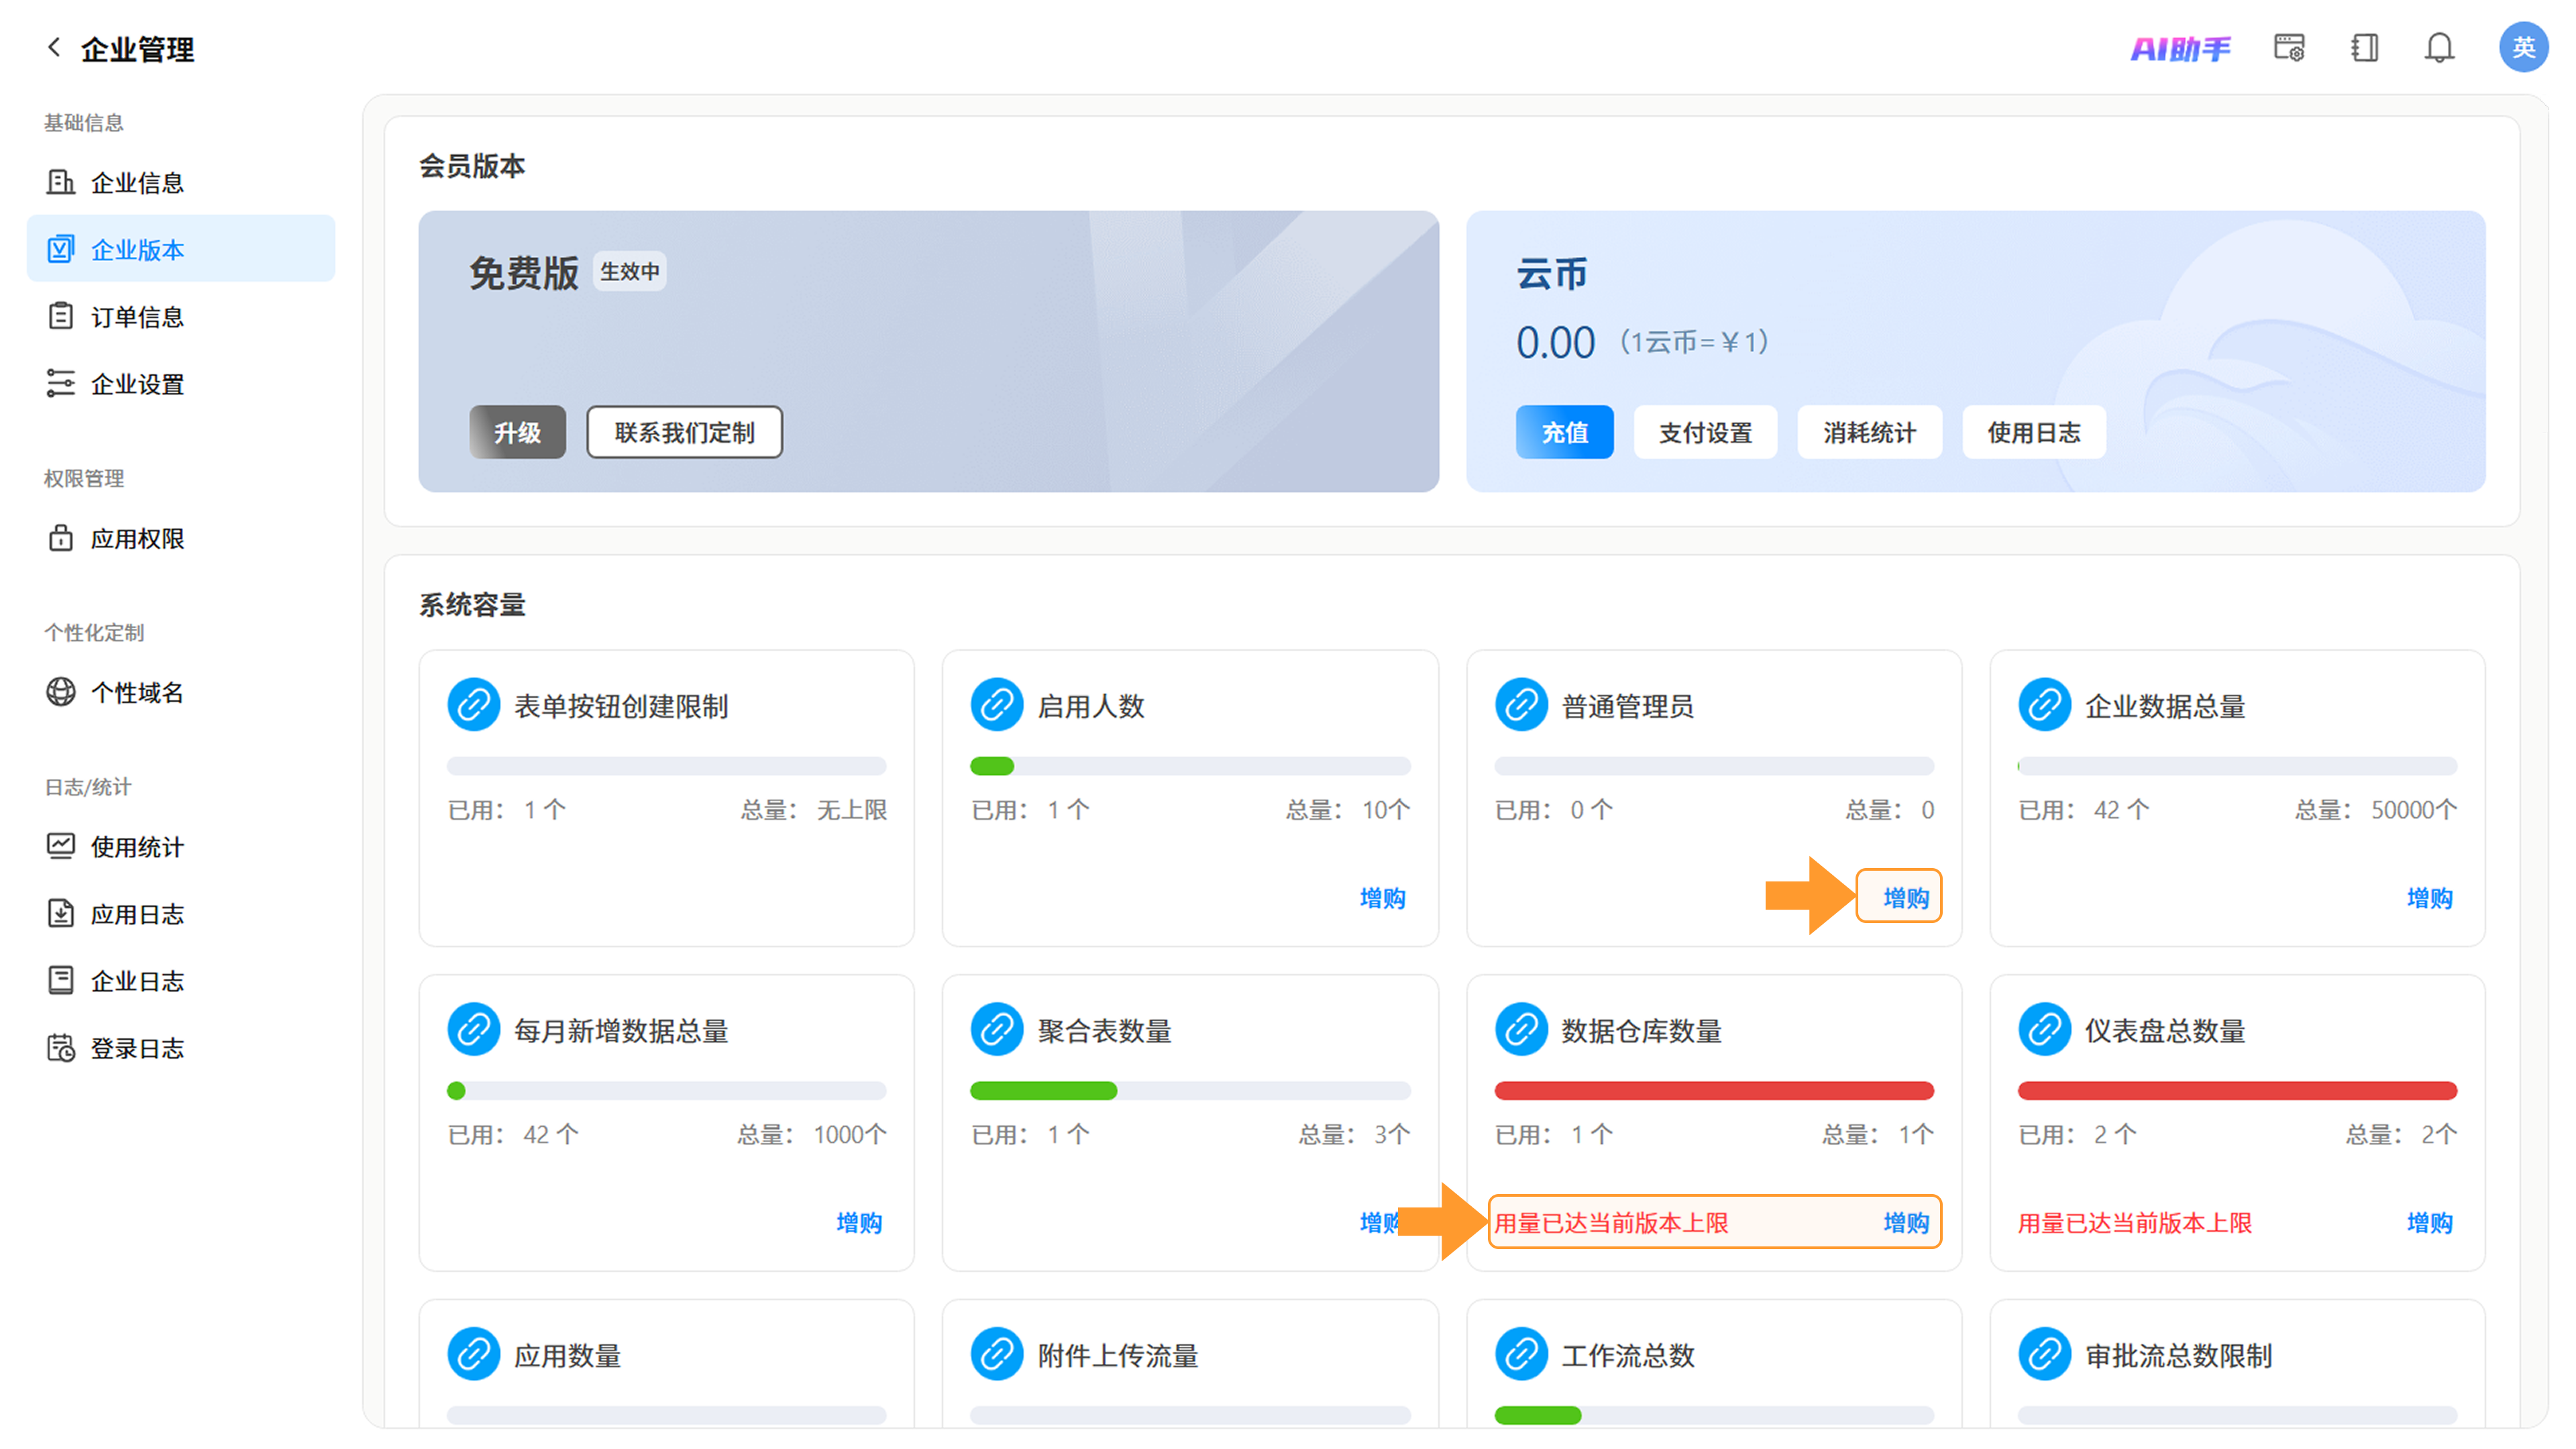Screen dimensions: 2576x1449
Task: Click the link icon of 数据仓库数量 card
Action: [x=1521, y=1030]
